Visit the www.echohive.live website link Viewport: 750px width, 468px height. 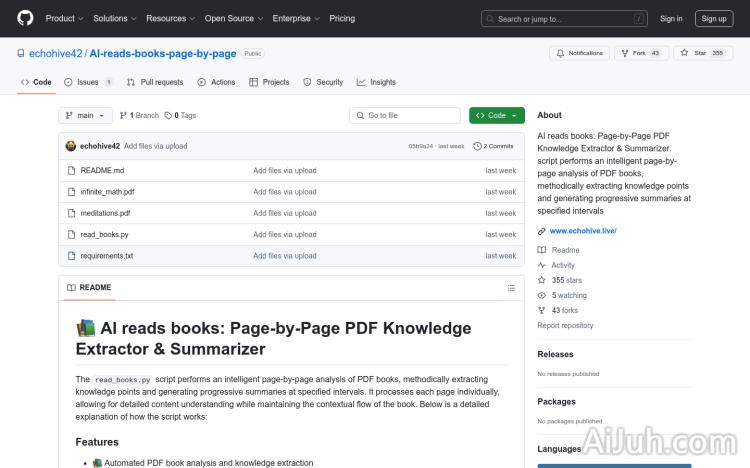[583, 231]
